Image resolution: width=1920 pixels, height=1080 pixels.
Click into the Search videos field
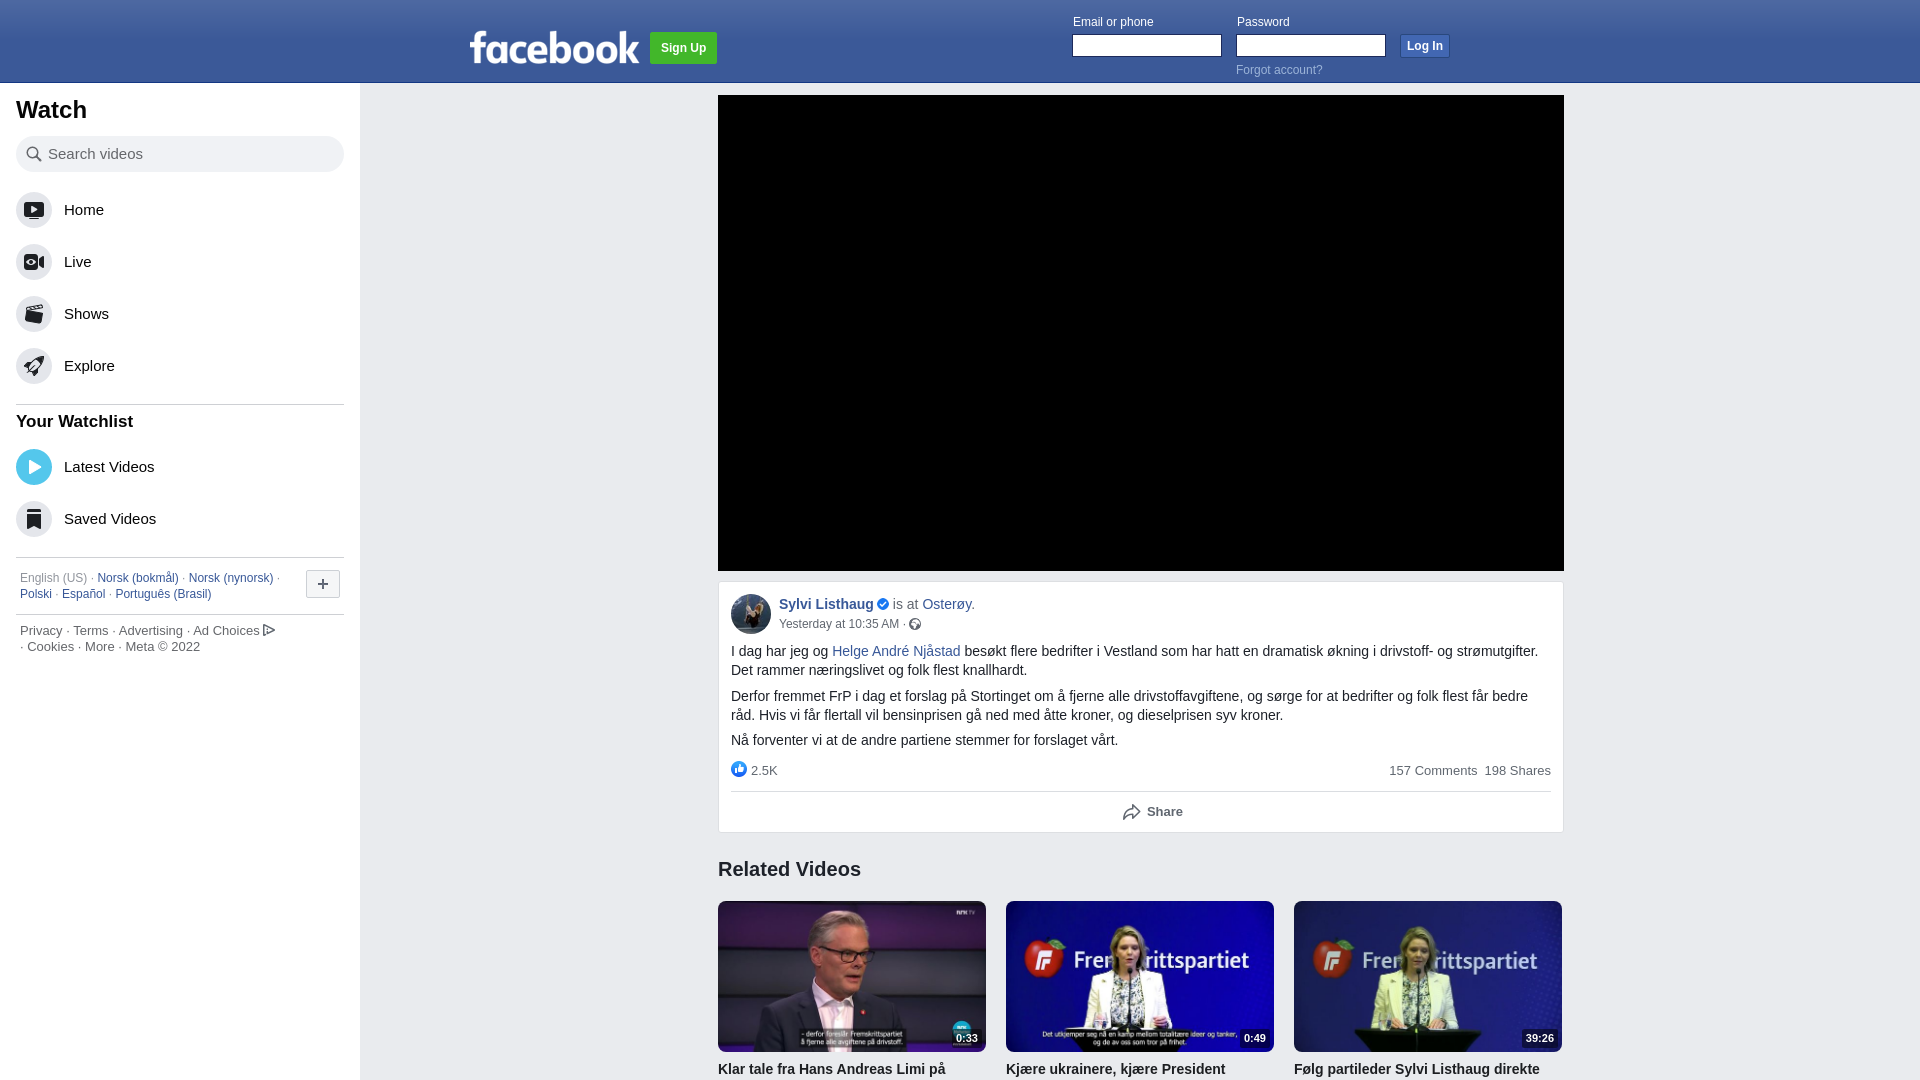180,154
